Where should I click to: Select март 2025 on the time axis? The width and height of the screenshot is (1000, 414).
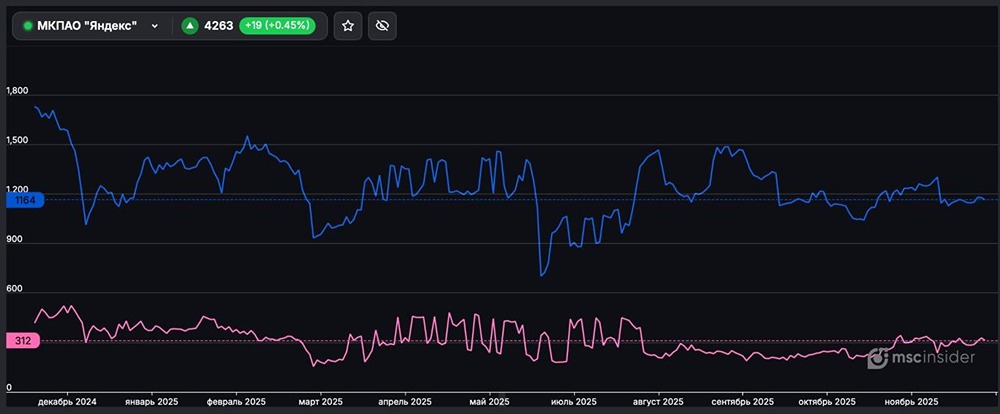[x=320, y=400]
